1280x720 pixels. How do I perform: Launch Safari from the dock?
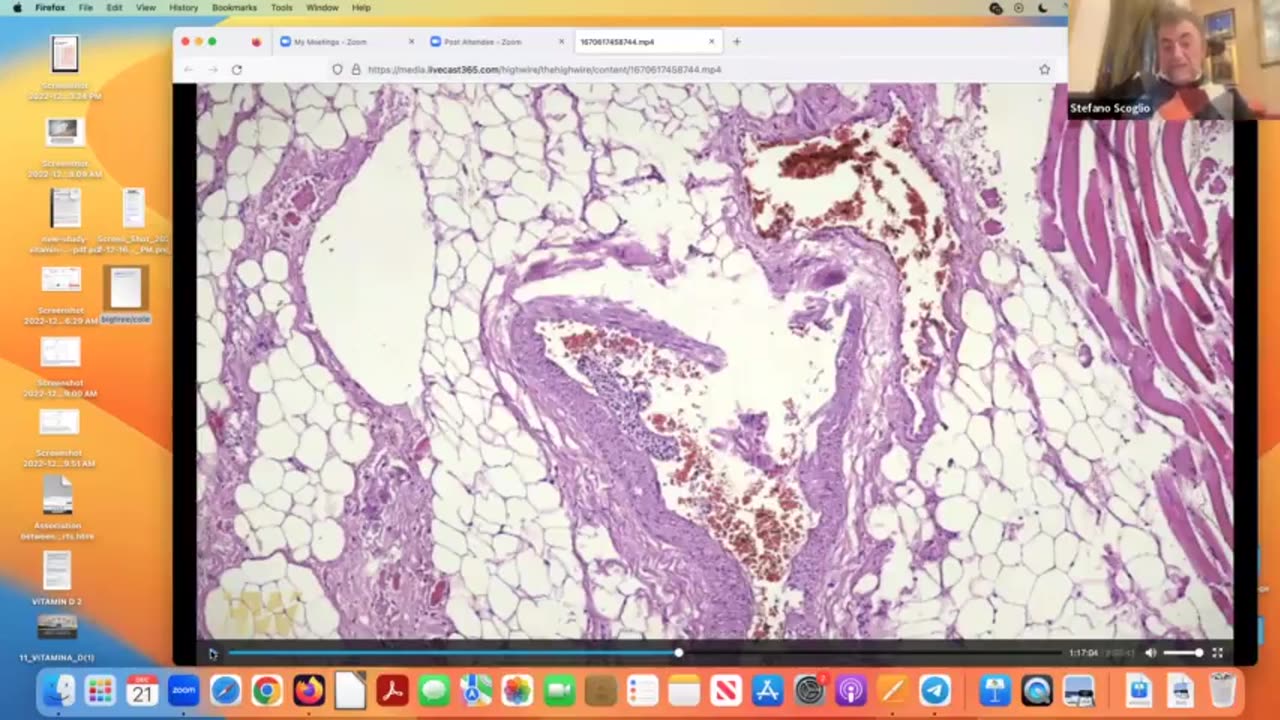click(226, 690)
